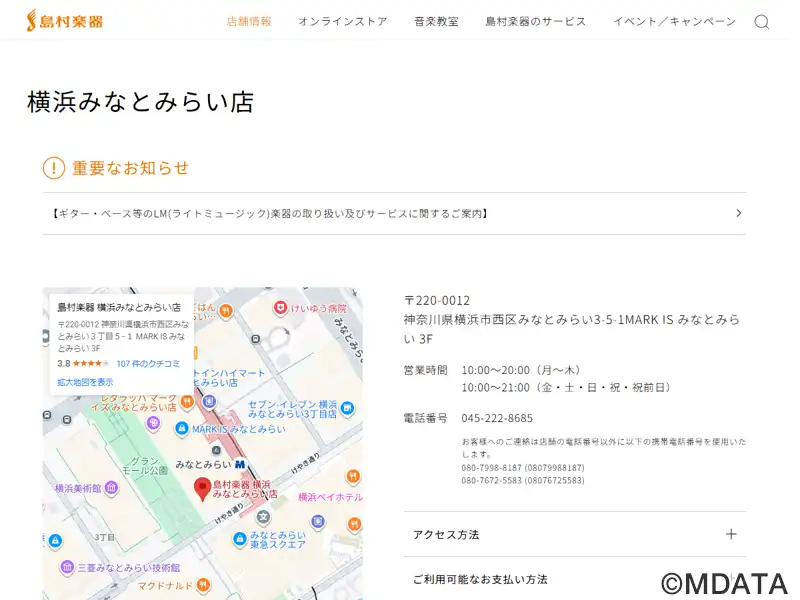This screenshot has height=600, width=800.
Task: Click the McDonald's restaurant map marker
Action: 203,584
